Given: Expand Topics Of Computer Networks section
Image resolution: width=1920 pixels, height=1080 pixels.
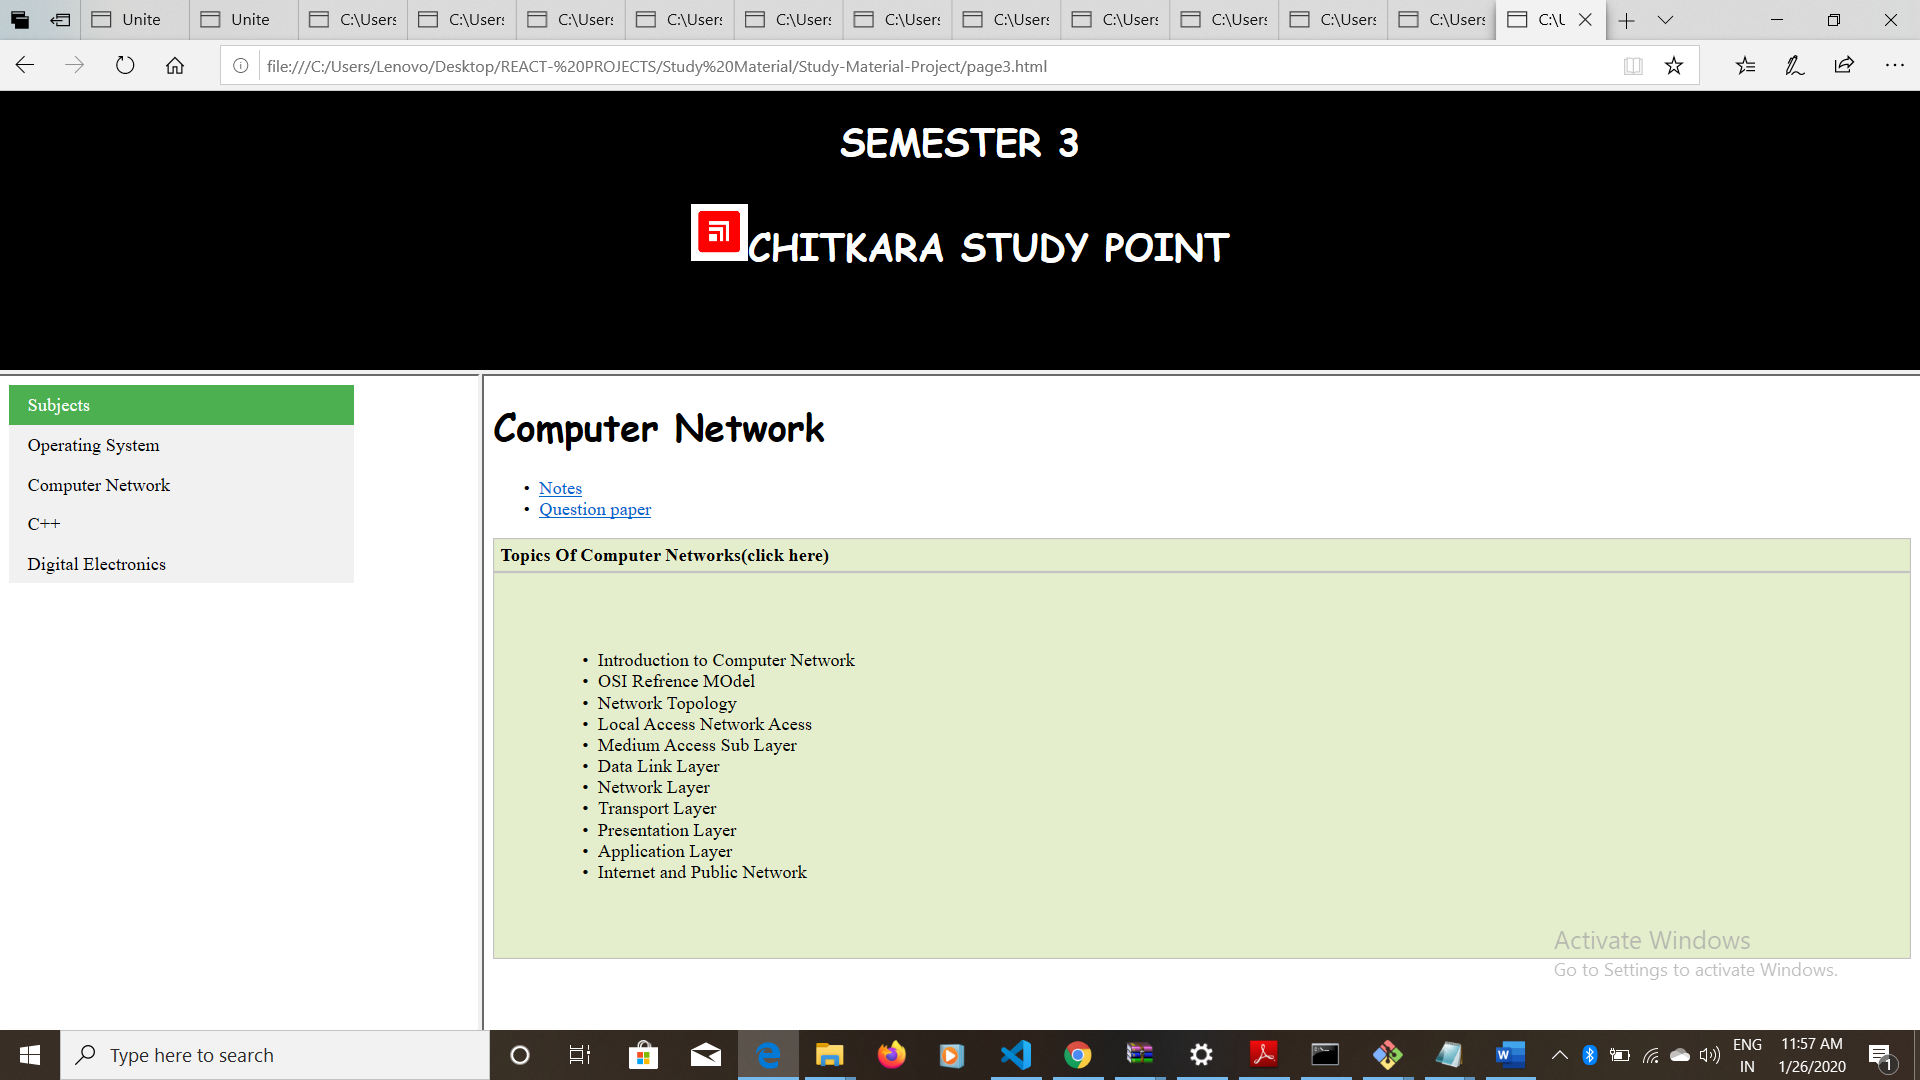Looking at the screenshot, I should 1201,555.
